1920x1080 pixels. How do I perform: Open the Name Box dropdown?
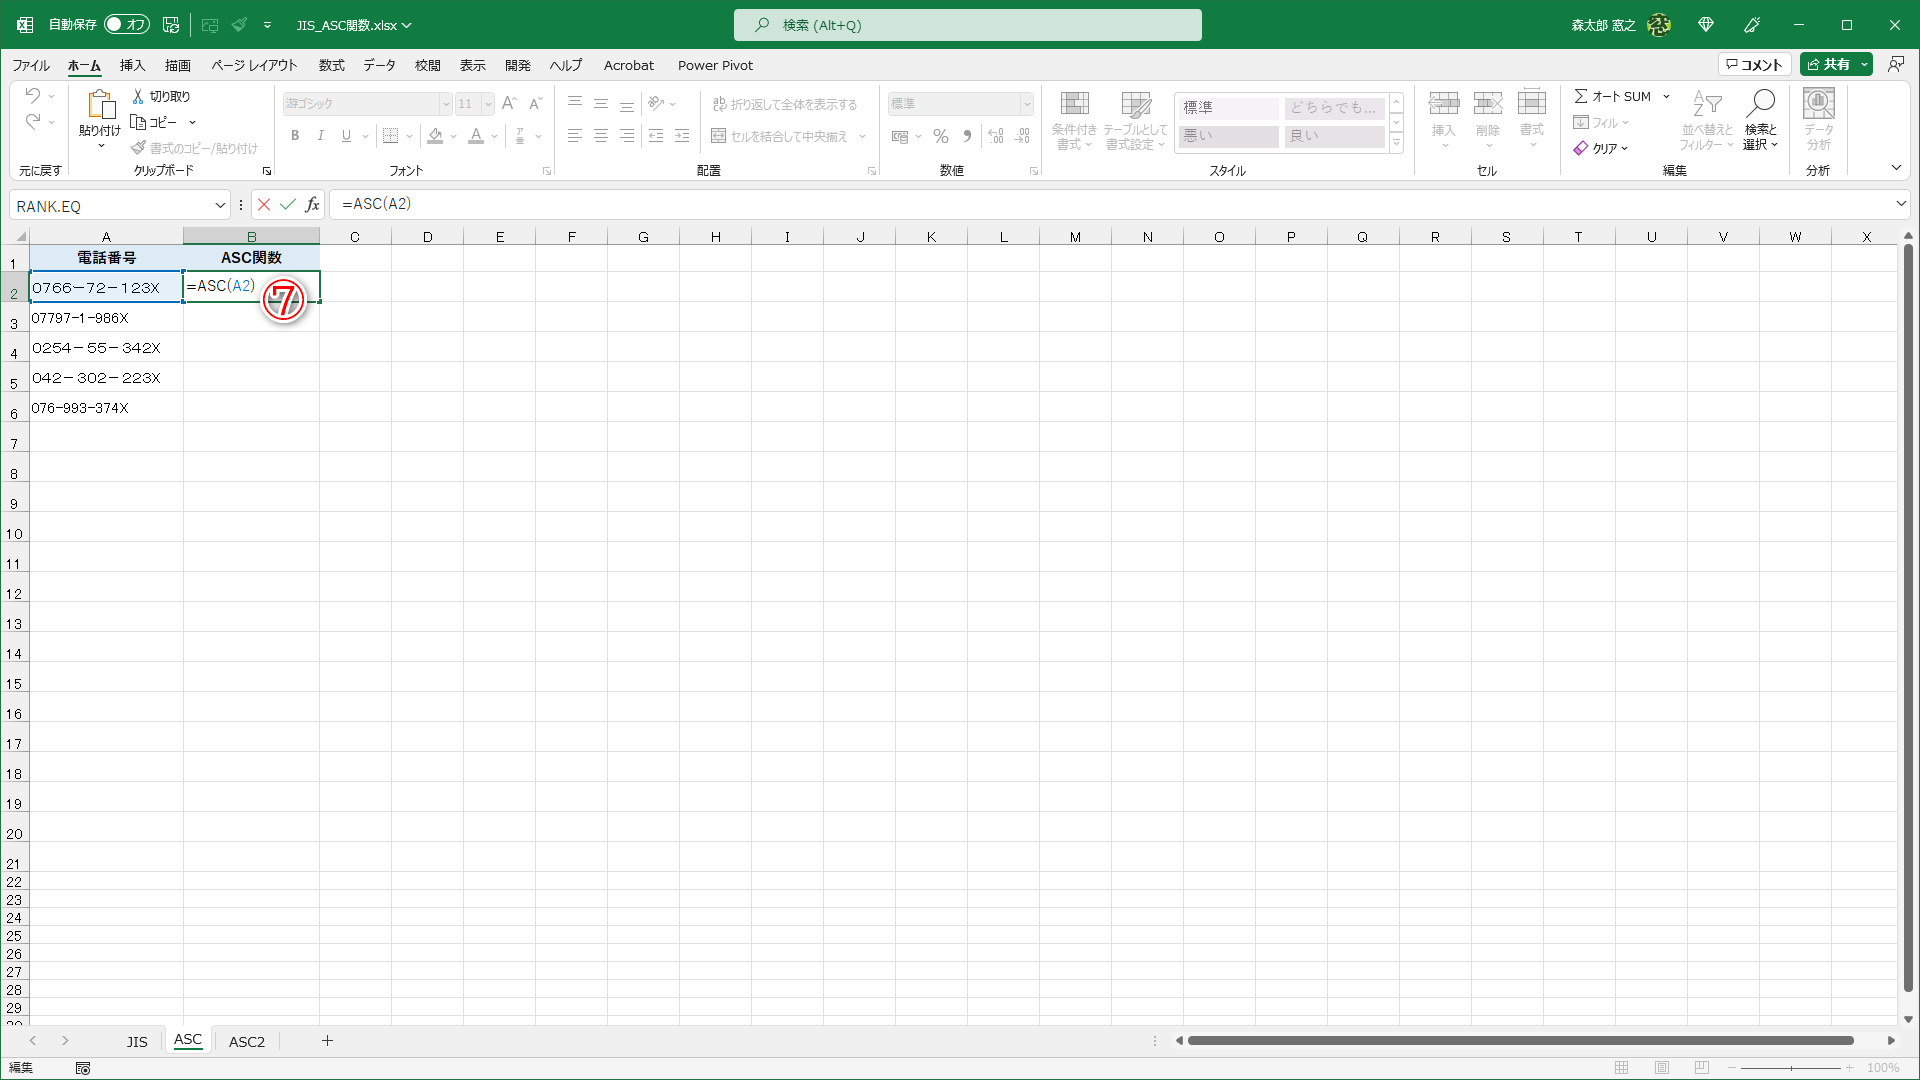click(220, 205)
